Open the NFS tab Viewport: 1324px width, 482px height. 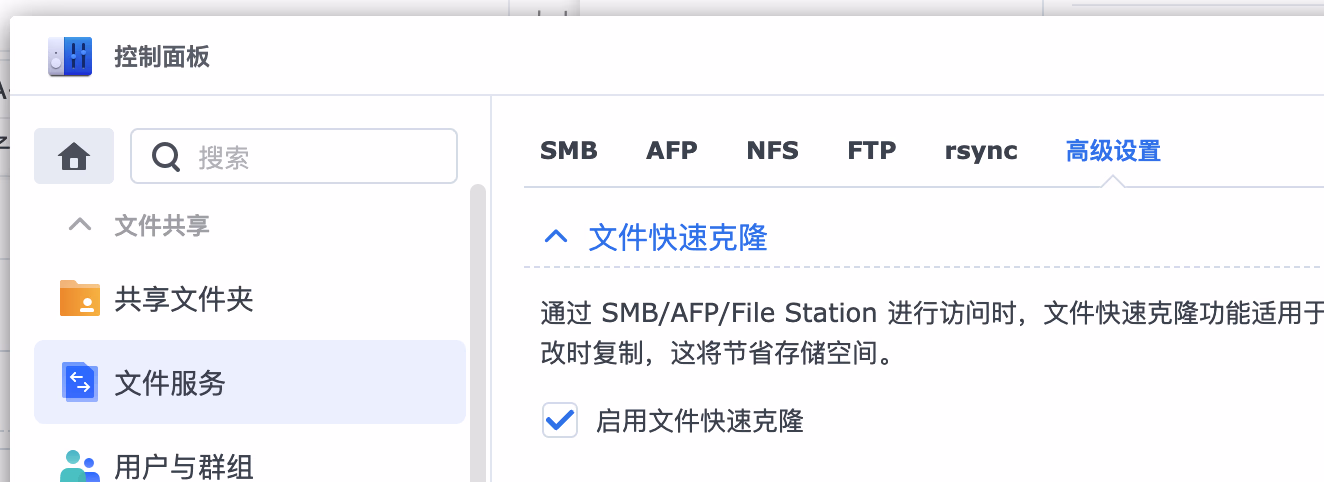(x=773, y=151)
